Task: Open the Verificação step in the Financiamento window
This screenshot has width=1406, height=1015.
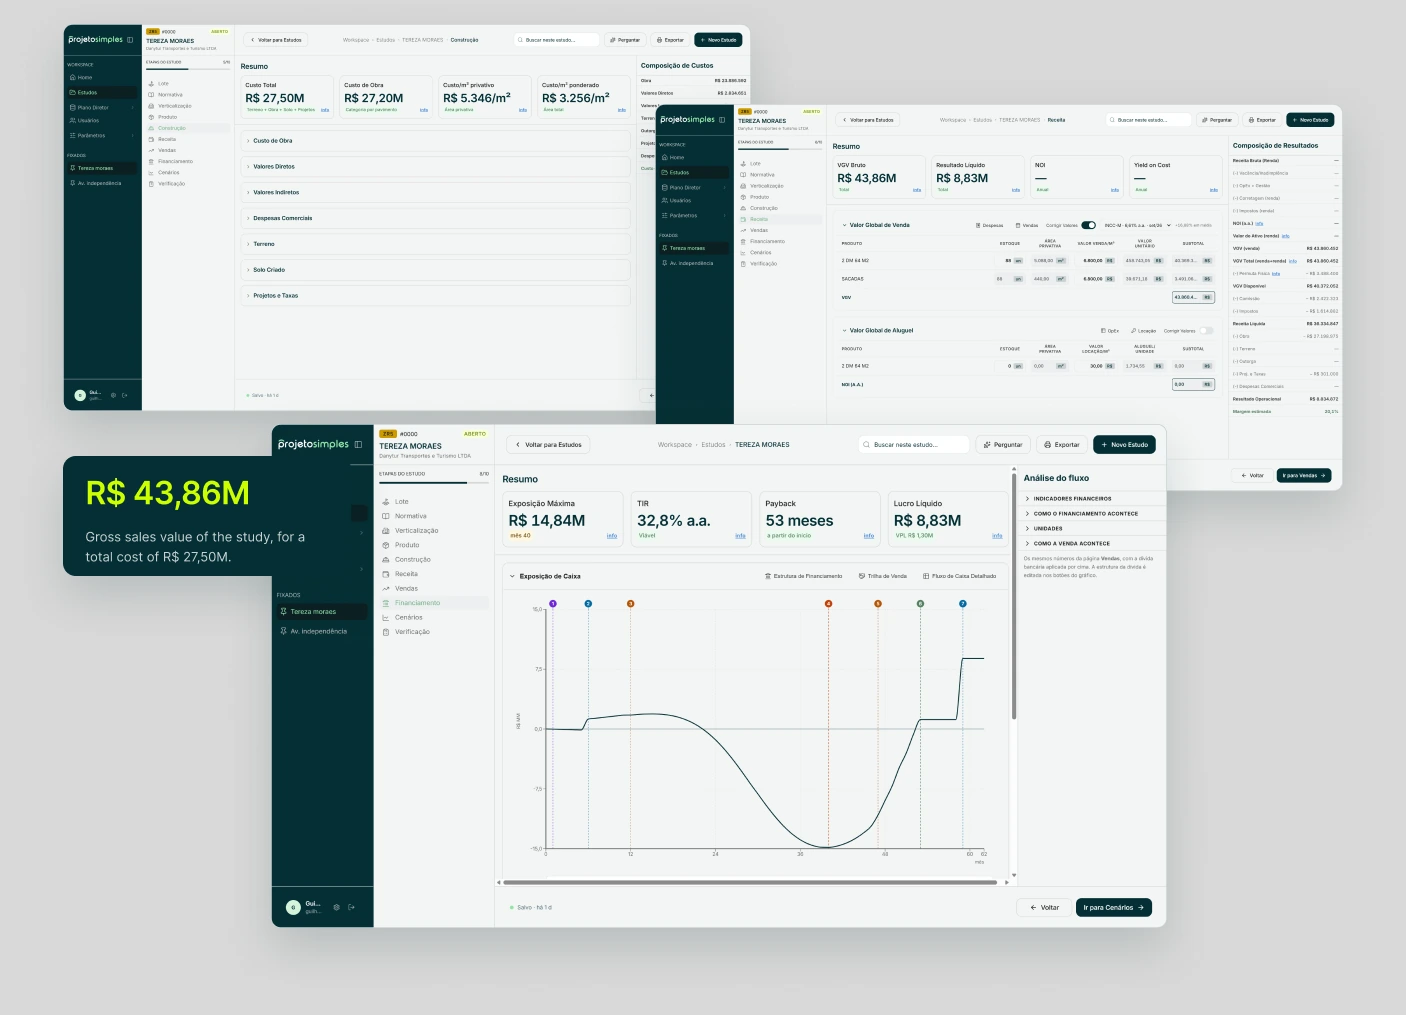Action: pyautogui.click(x=412, y=632)
